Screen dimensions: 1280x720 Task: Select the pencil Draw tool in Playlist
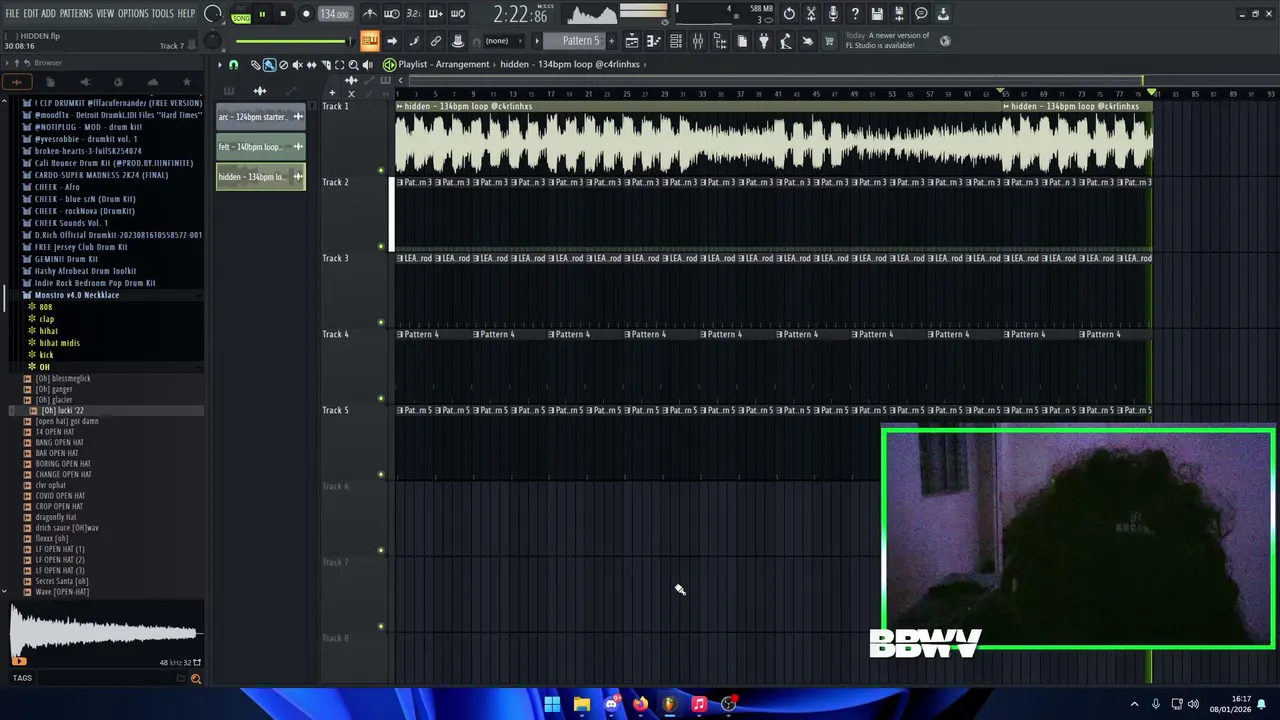pos(255,65)
